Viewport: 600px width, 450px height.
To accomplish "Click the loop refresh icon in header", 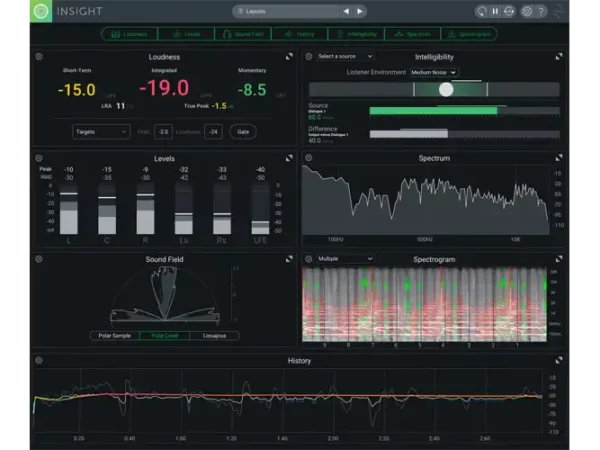I will [509, 11].
